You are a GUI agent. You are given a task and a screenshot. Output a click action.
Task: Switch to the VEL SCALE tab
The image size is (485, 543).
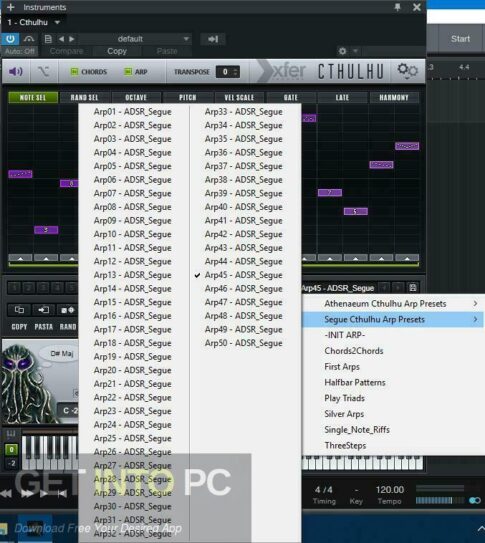click(x=239, y=98)
